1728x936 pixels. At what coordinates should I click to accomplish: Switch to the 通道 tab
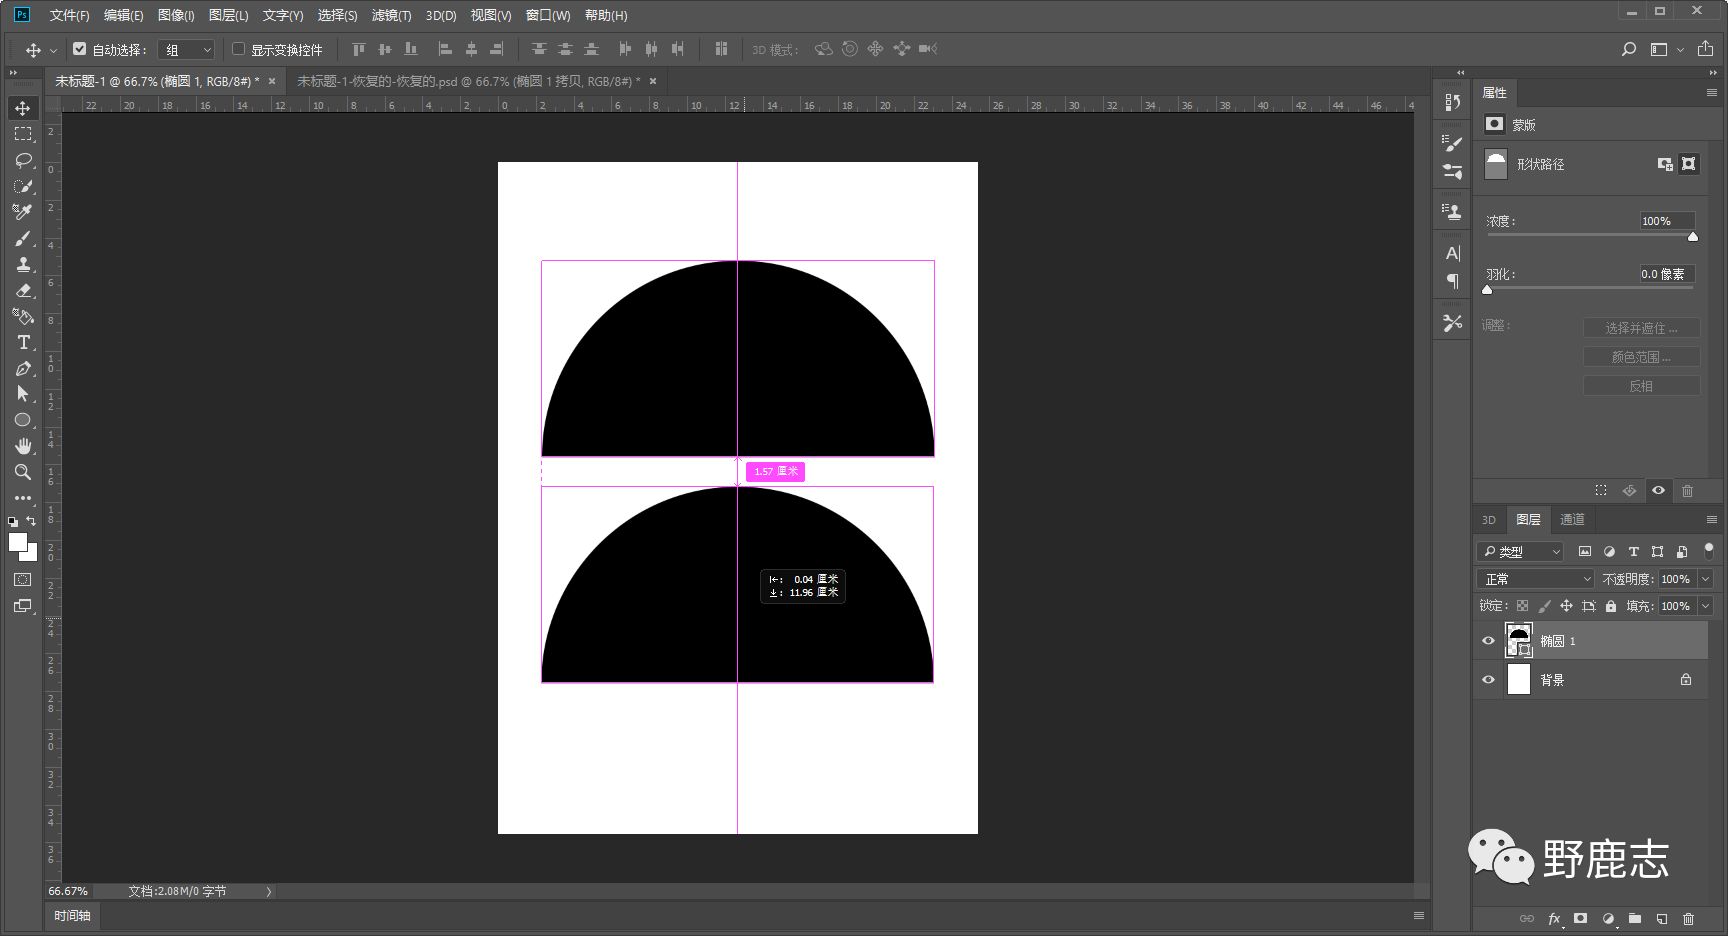coord(1572,519)
